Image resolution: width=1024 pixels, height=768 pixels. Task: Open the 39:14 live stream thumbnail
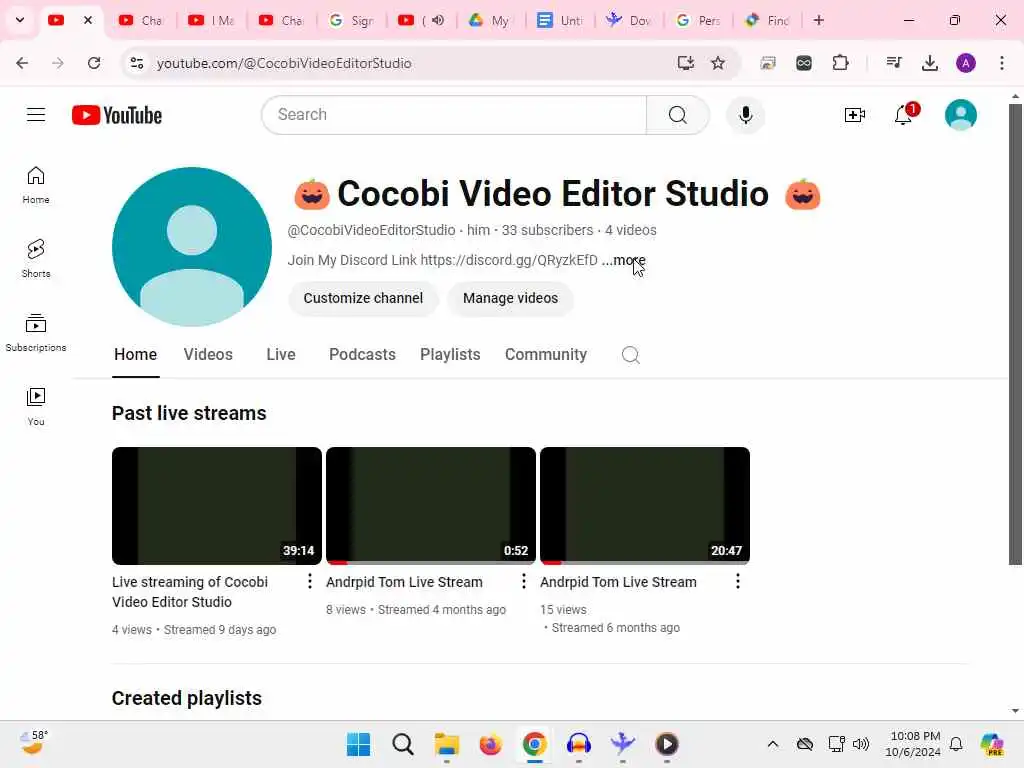tap(217, 505)
